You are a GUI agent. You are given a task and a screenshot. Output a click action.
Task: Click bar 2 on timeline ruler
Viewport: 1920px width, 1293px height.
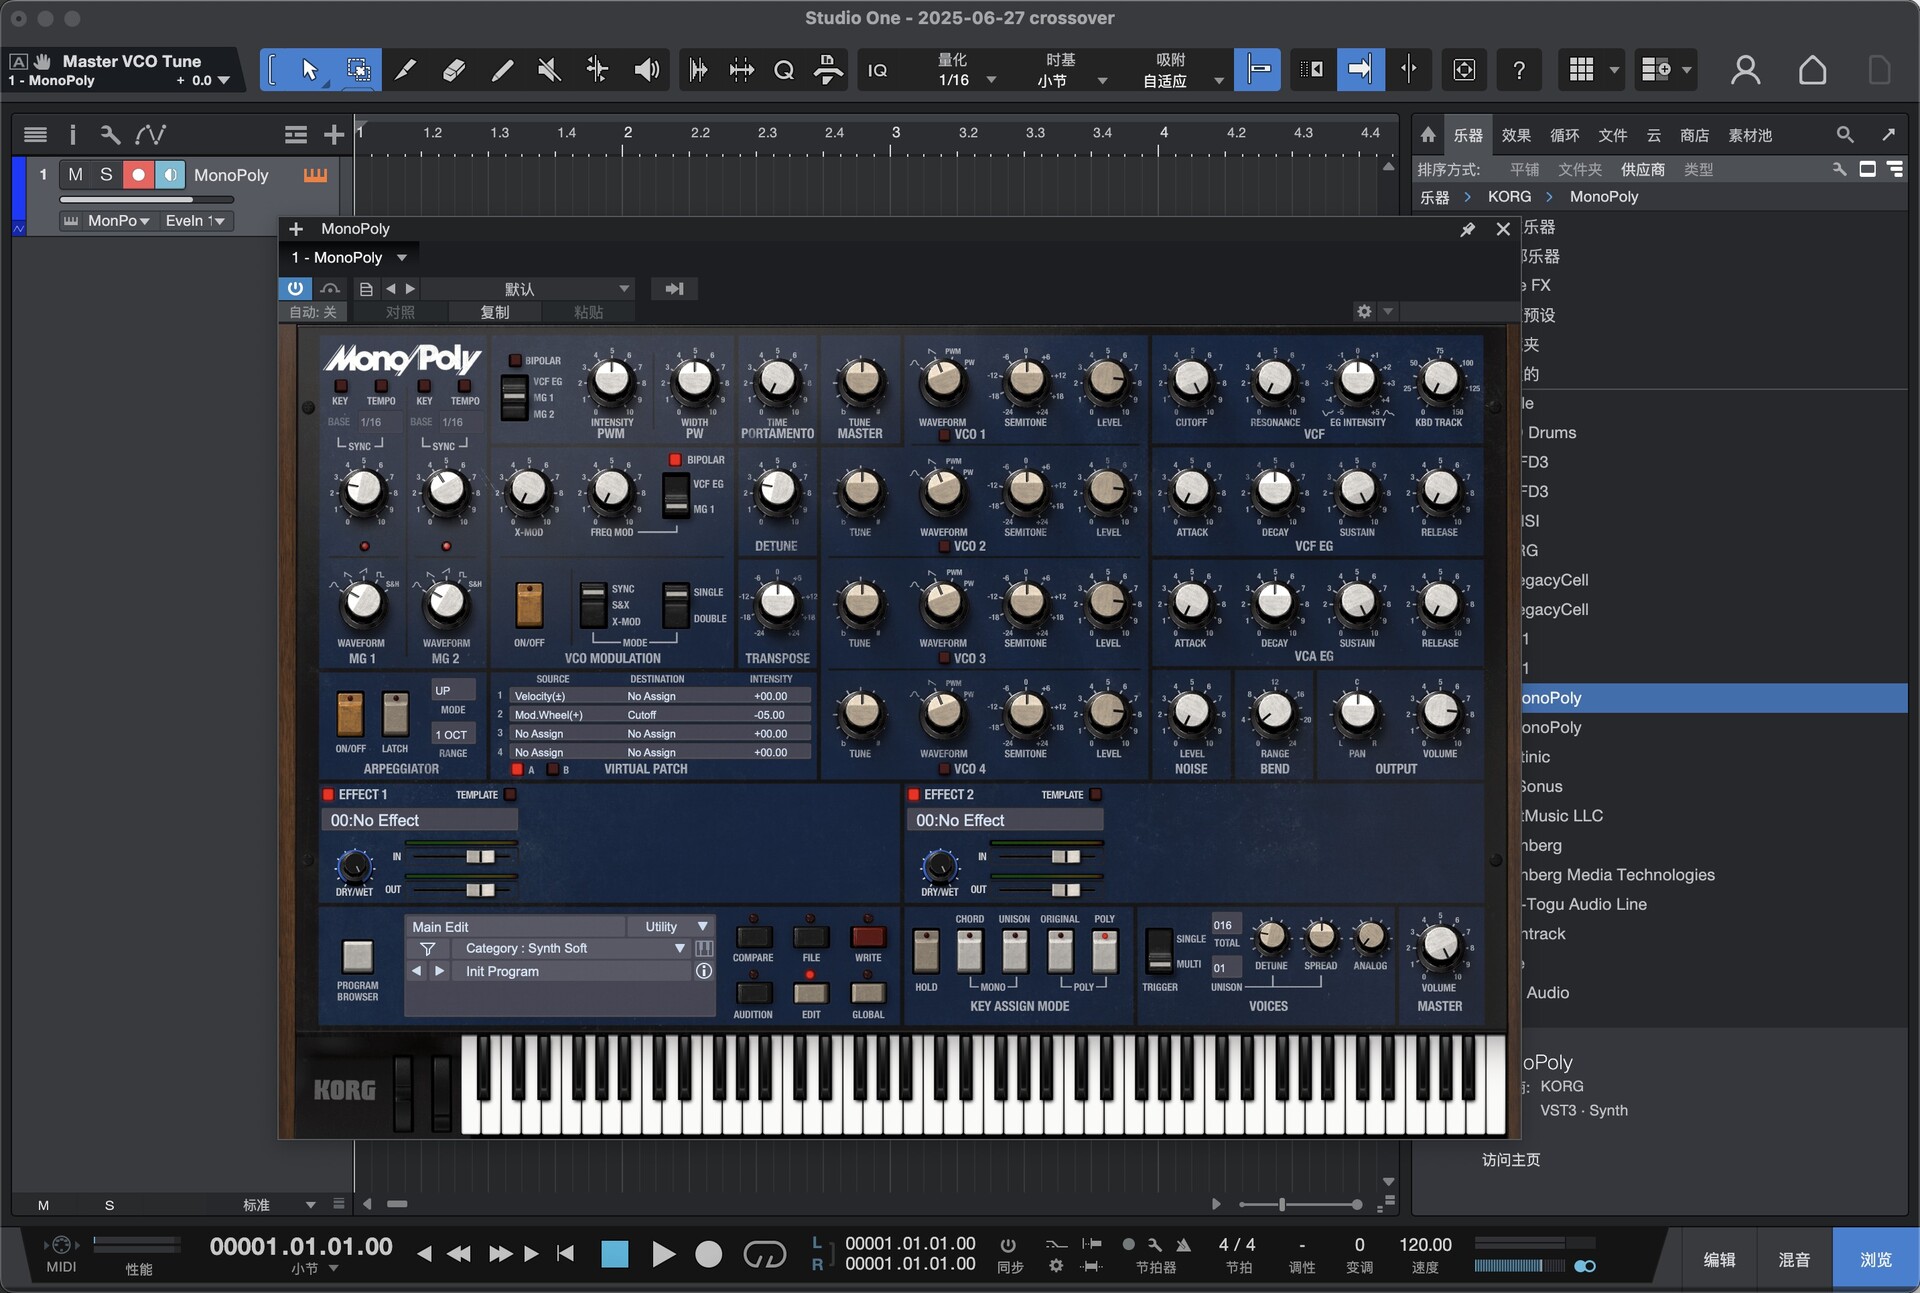(x=627, y=132)
